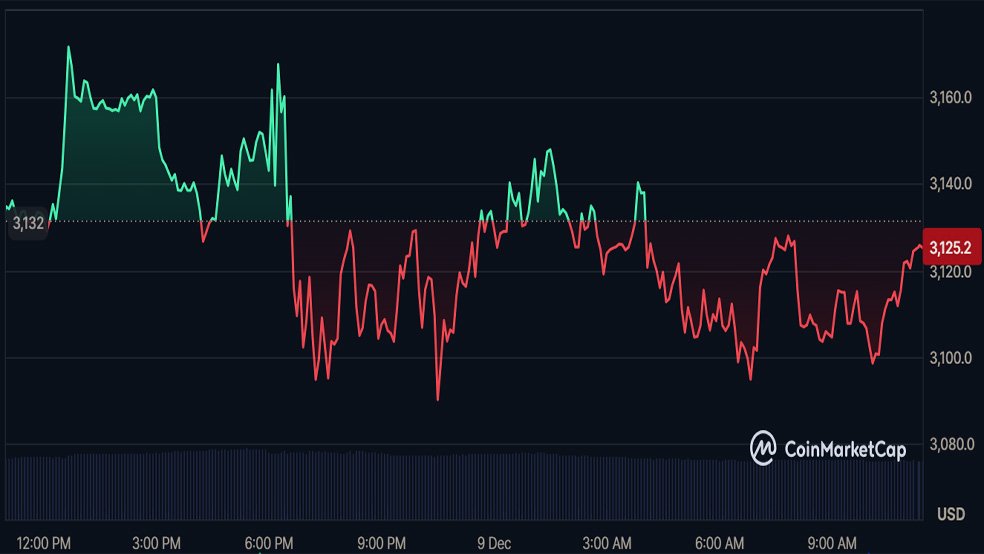984x554 pixels.
Task: Select the 9:00 PM time axis label
Action: [381, 543]
